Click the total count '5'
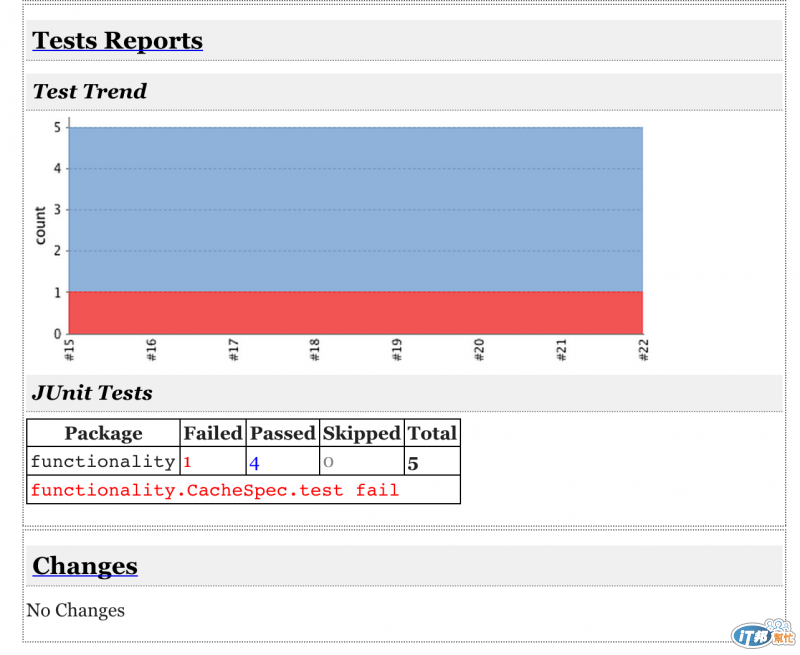The width and height of the screenshot is (800, 655). point(413,464)
